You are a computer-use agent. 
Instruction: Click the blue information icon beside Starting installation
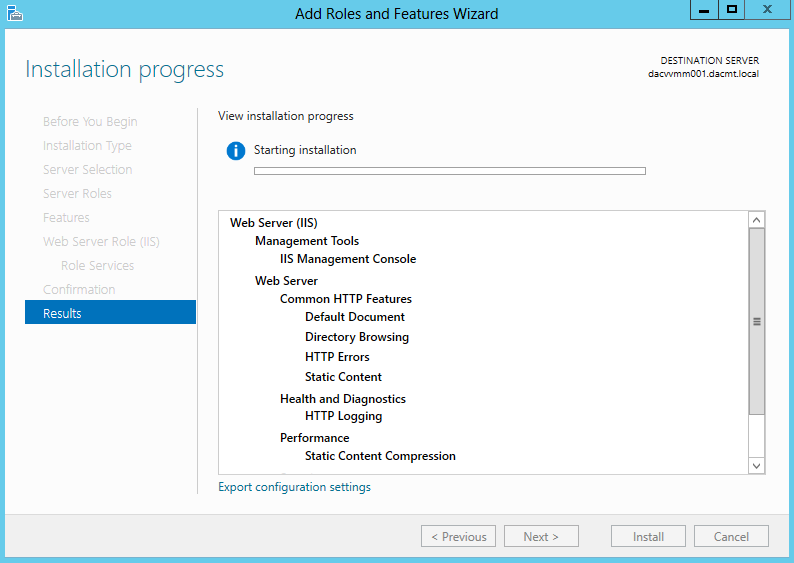pos(235,151)
